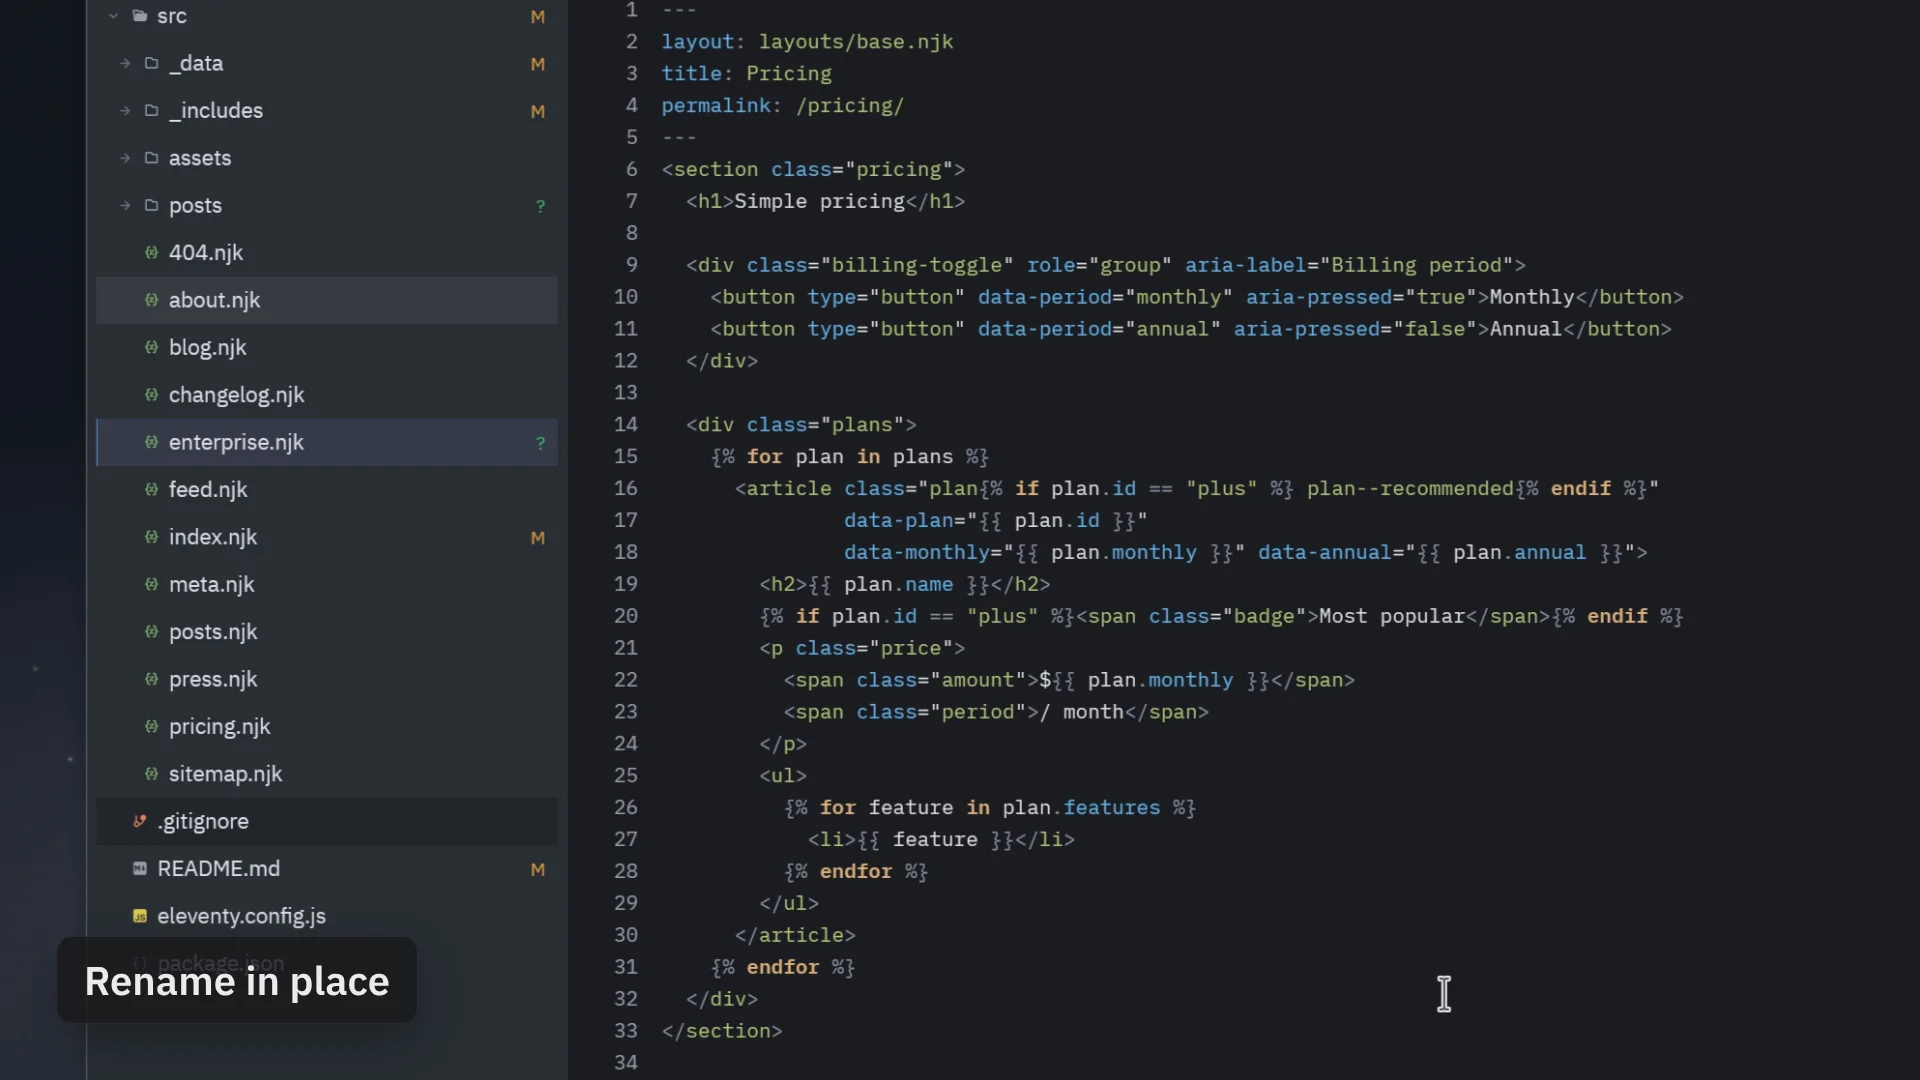Click the README.md markdown icon

140,869
